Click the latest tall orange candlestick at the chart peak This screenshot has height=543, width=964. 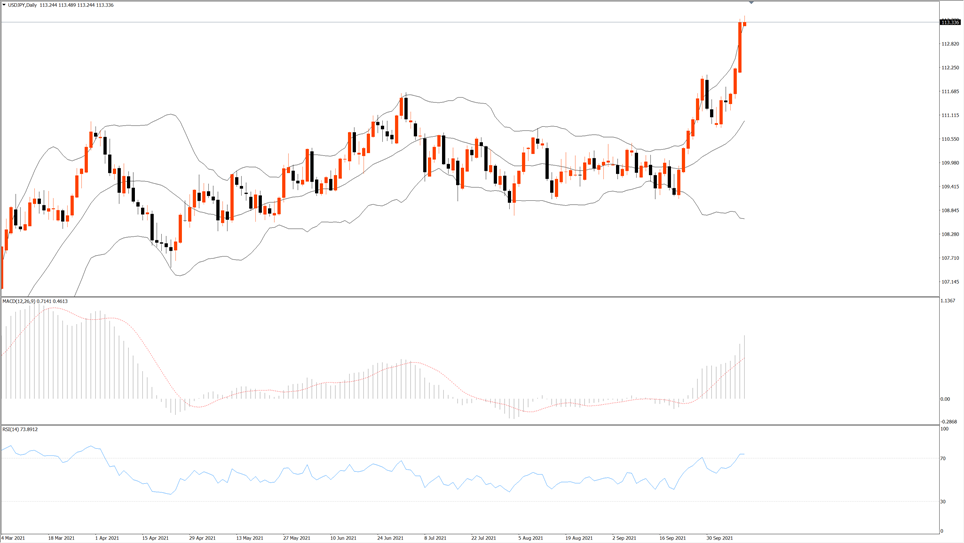tap(740, 47)
